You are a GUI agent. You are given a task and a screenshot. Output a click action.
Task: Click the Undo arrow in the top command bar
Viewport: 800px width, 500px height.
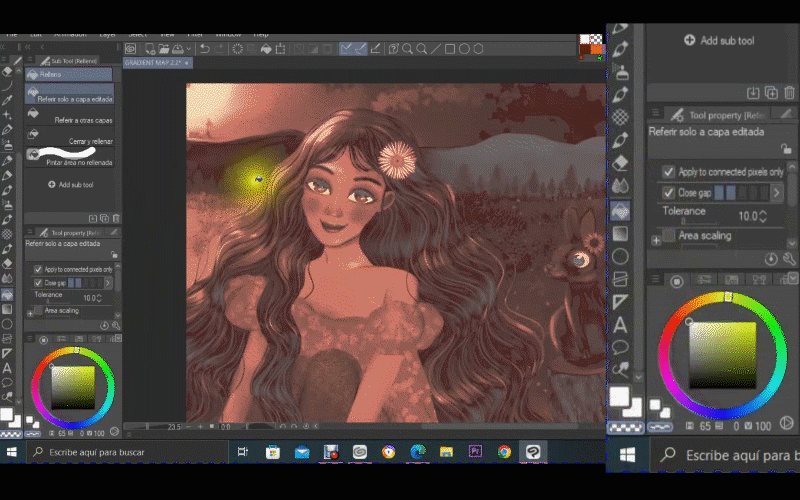pyautogui.click(x=205, y=48)
